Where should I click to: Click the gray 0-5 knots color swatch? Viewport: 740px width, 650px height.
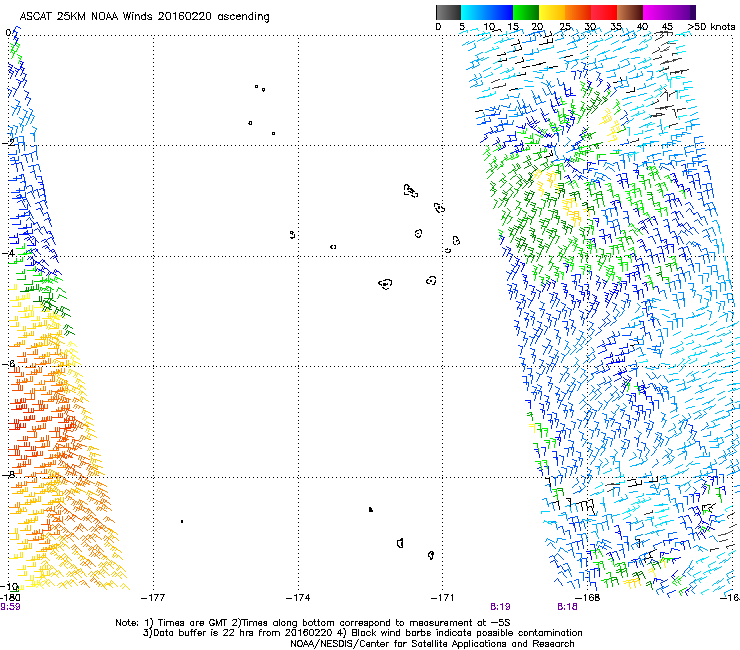tap(448, 12)
